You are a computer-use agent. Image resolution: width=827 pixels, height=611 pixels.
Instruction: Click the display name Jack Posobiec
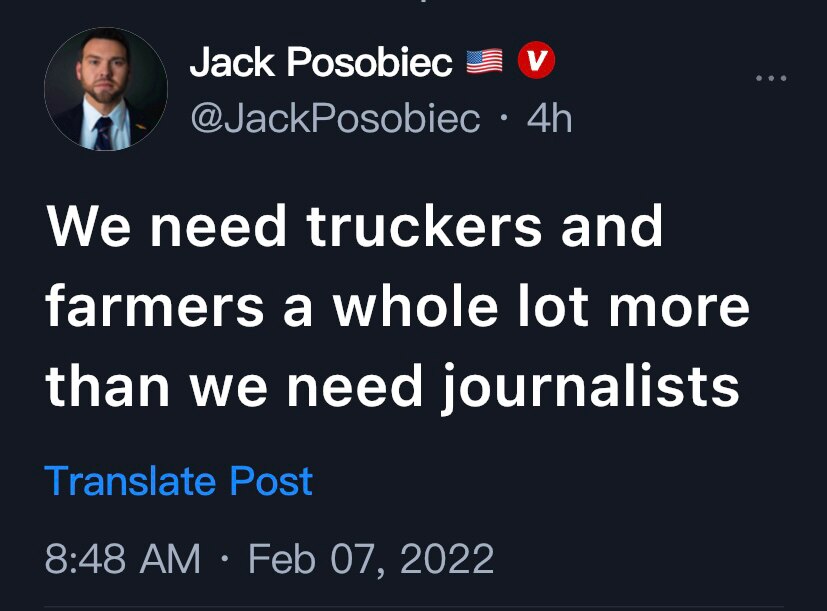318,60
